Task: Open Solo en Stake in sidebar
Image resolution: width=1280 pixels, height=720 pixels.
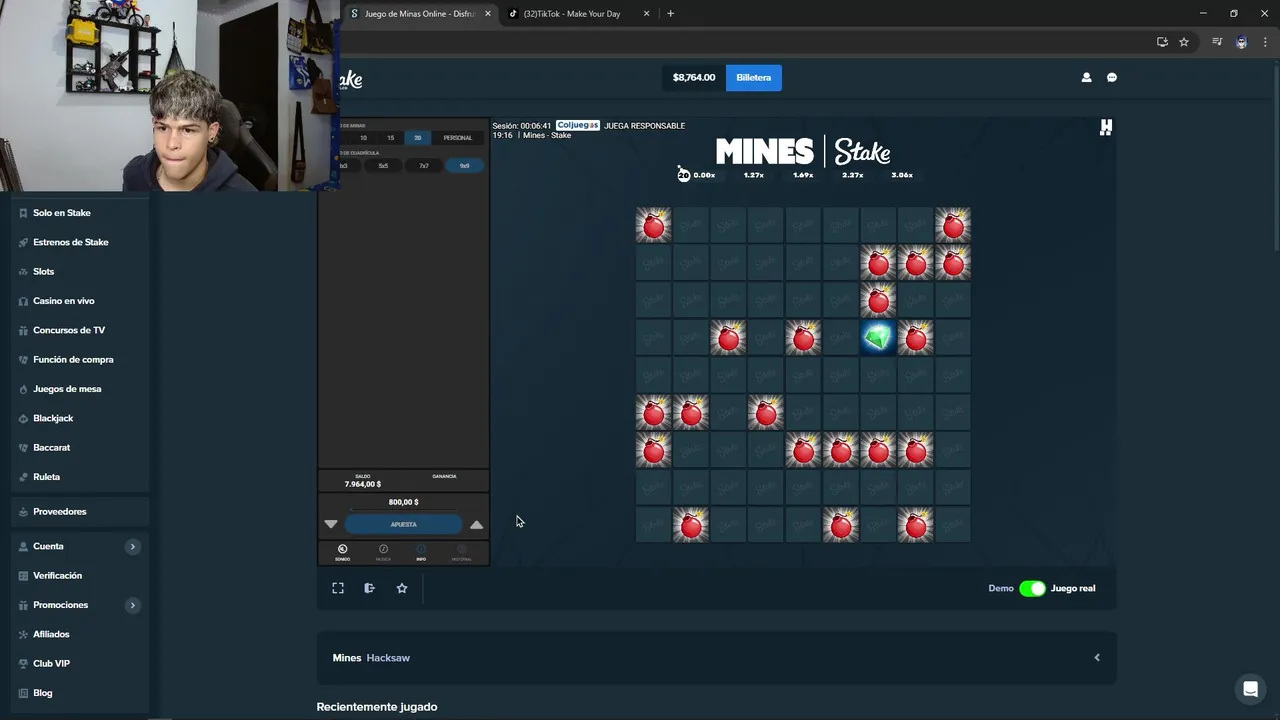Action: (x=62, y=213)
